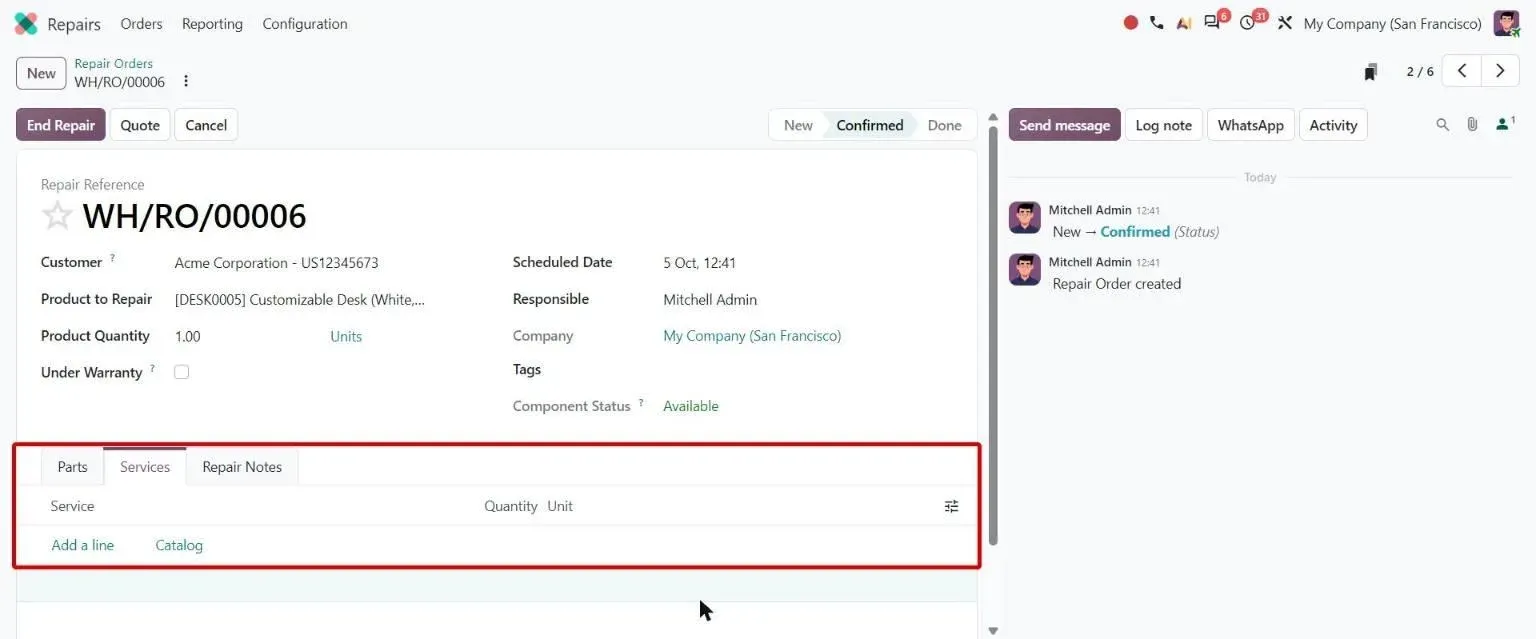This screenshot has height=639, width=1536.
Task: Click the bookmark icon near pager
Action: click(1371, 72)
